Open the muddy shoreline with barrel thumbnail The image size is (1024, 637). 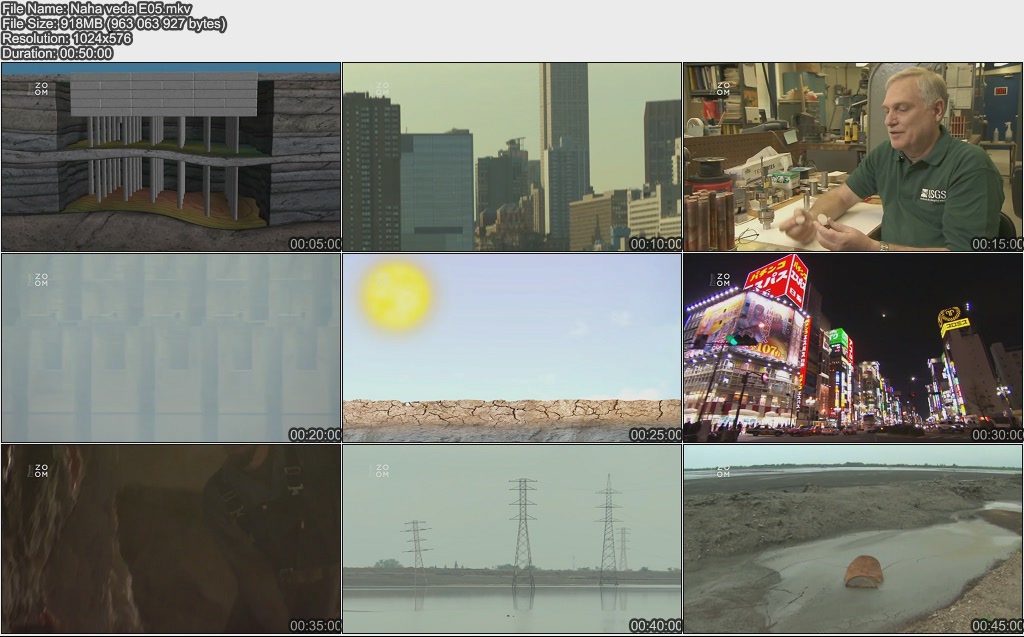tap(853, 539)
